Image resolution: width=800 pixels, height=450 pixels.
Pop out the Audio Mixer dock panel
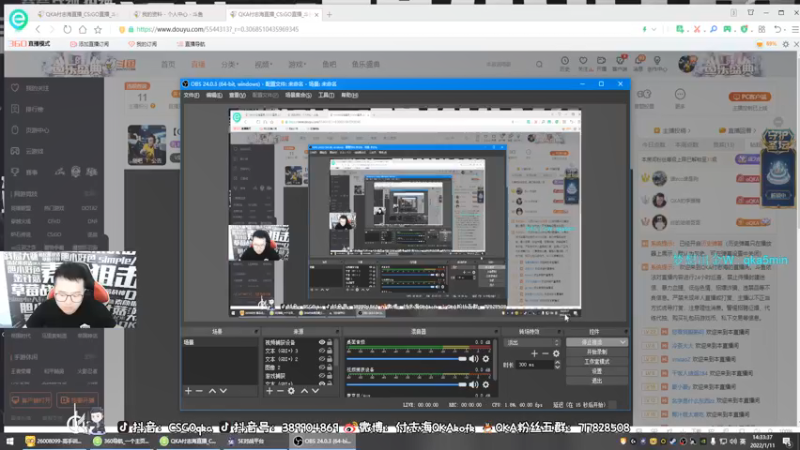[x=495, y=332]
